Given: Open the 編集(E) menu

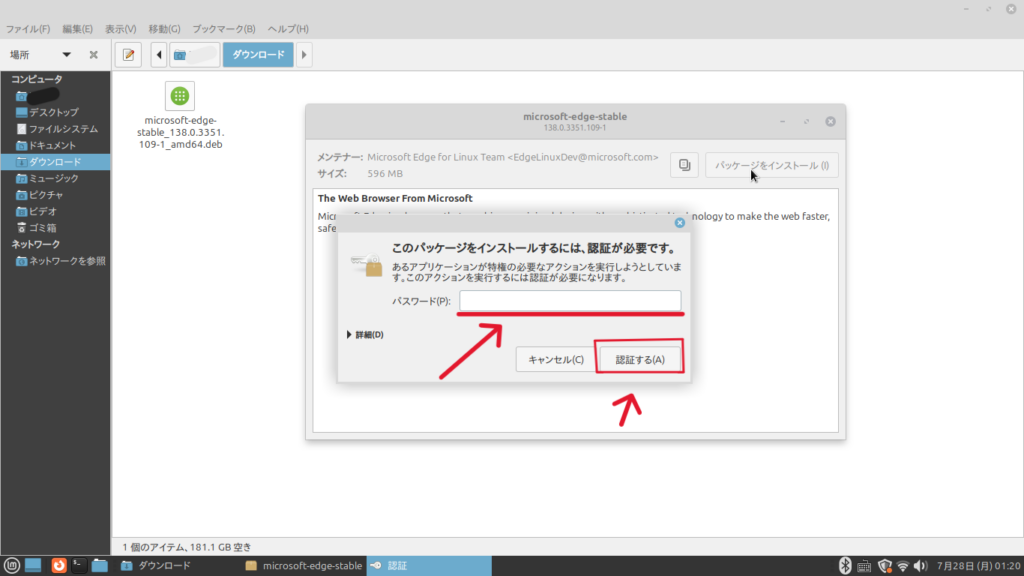Looking at the screenshot, I should [77, 29].
